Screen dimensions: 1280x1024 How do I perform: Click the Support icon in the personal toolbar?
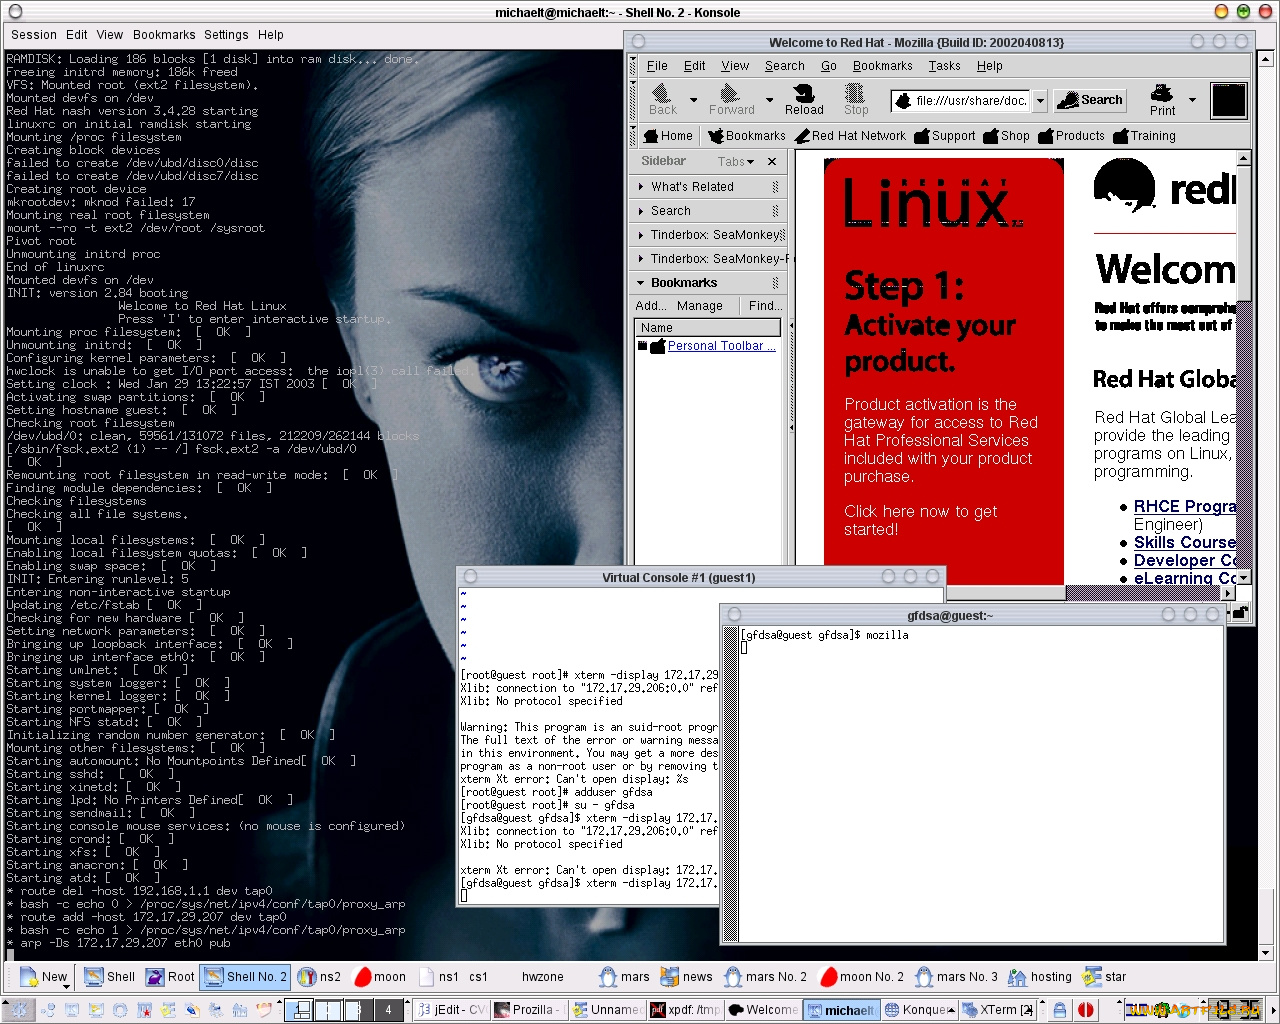(x=944, y=135)
